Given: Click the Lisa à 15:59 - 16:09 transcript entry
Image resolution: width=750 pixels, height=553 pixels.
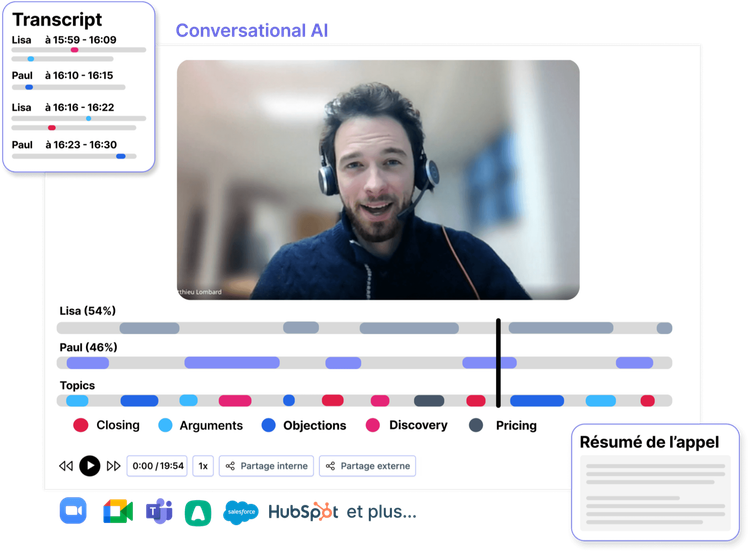Looking at the screenshot, I should pyautogui.click(x=78, y=49).
